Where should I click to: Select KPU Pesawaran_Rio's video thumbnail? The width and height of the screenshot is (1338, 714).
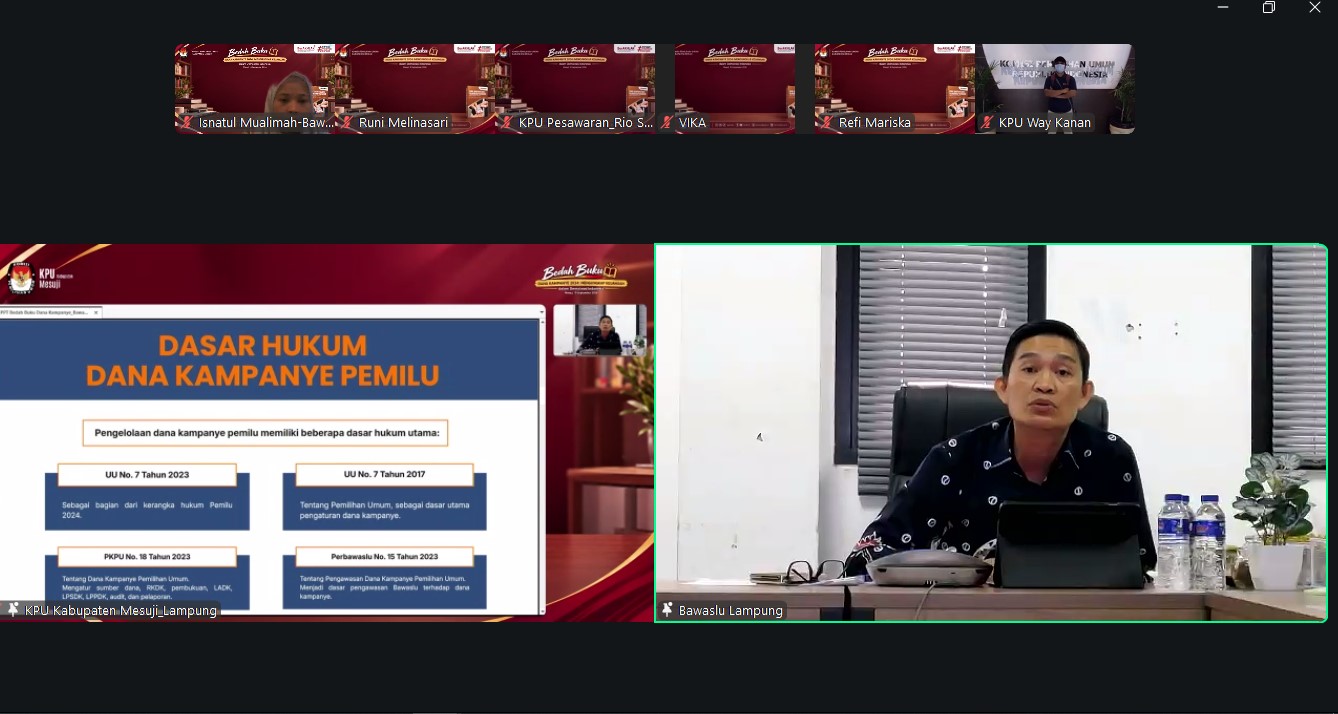575,89
